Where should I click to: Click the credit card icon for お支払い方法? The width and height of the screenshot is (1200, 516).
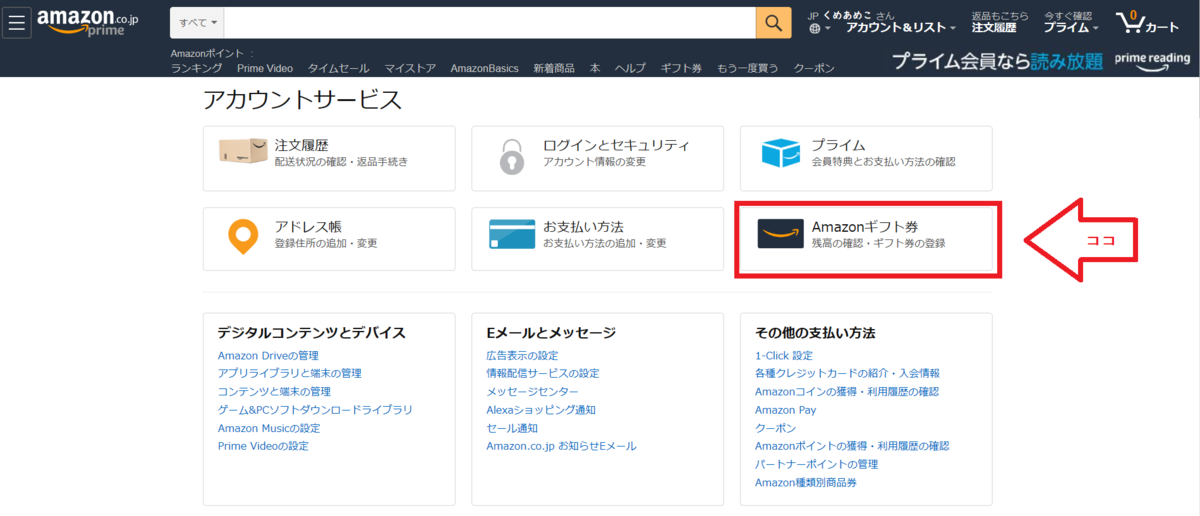(x=511, y=235)
